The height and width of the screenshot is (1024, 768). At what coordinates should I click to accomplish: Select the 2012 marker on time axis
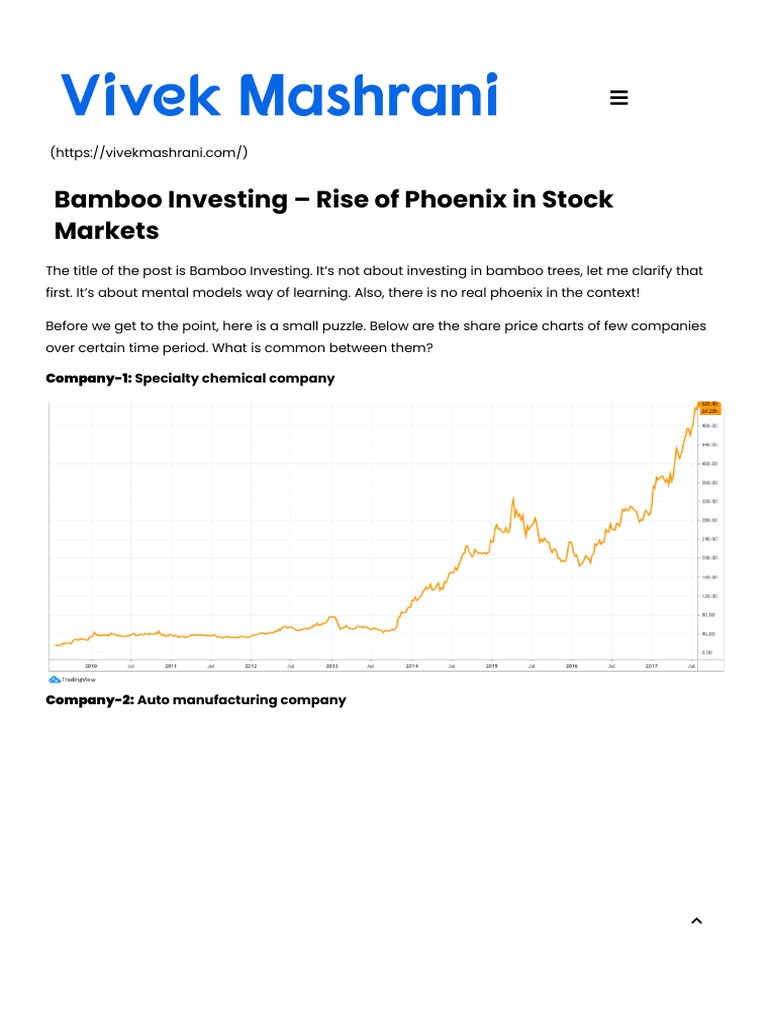pyautogui.click(x=251, y=665)
